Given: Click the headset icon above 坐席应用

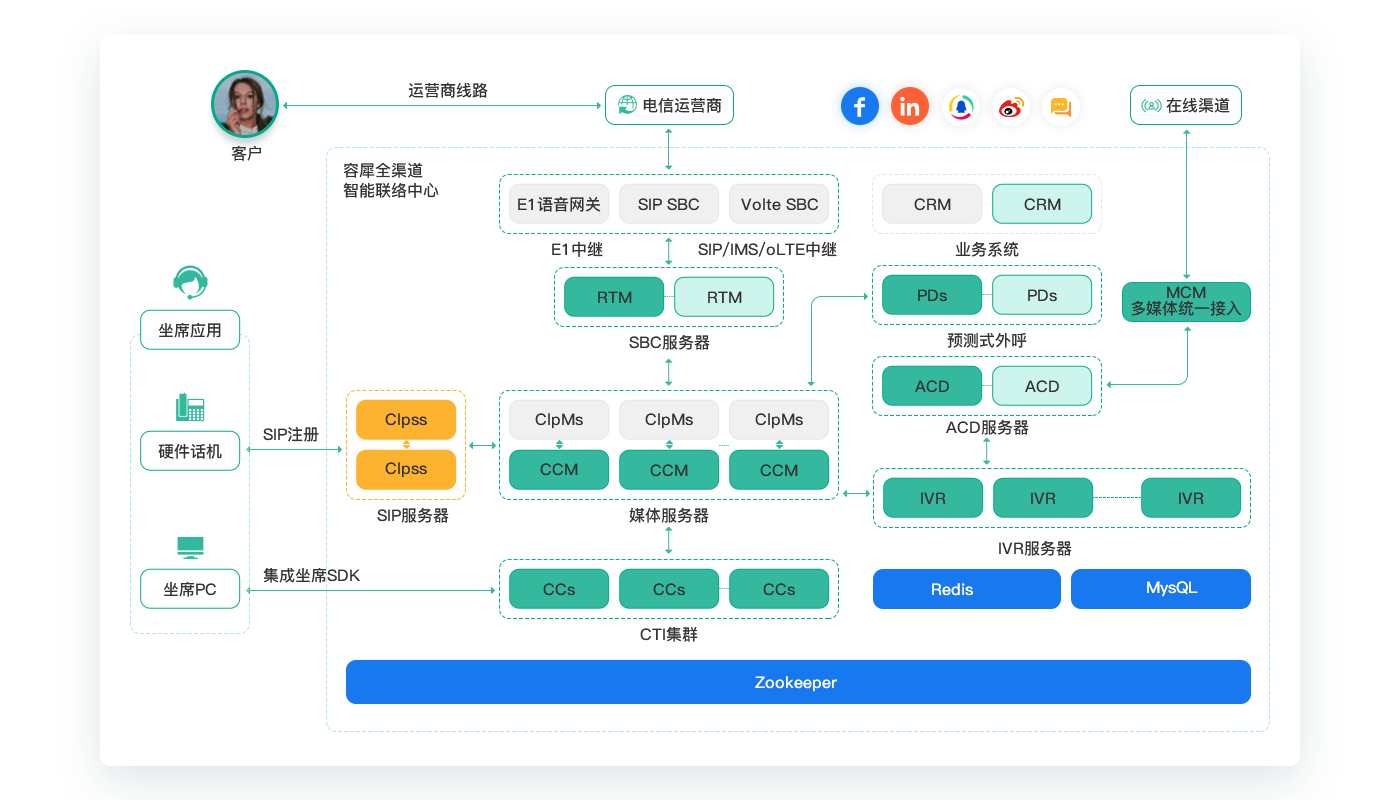Looking at the screenshot, I should (190, 283).
